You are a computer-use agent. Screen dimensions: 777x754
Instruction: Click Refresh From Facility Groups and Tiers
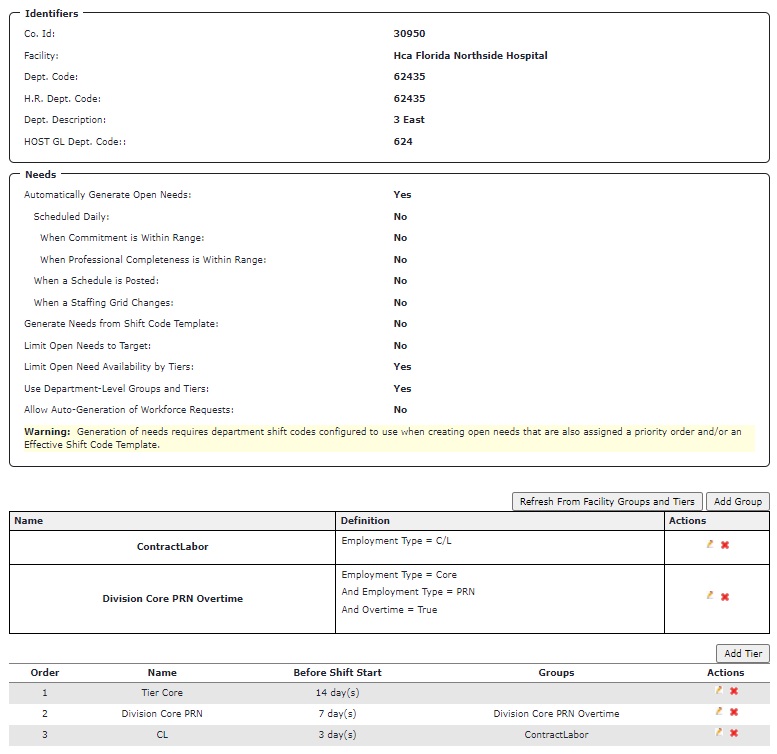[x=607, y=501]
